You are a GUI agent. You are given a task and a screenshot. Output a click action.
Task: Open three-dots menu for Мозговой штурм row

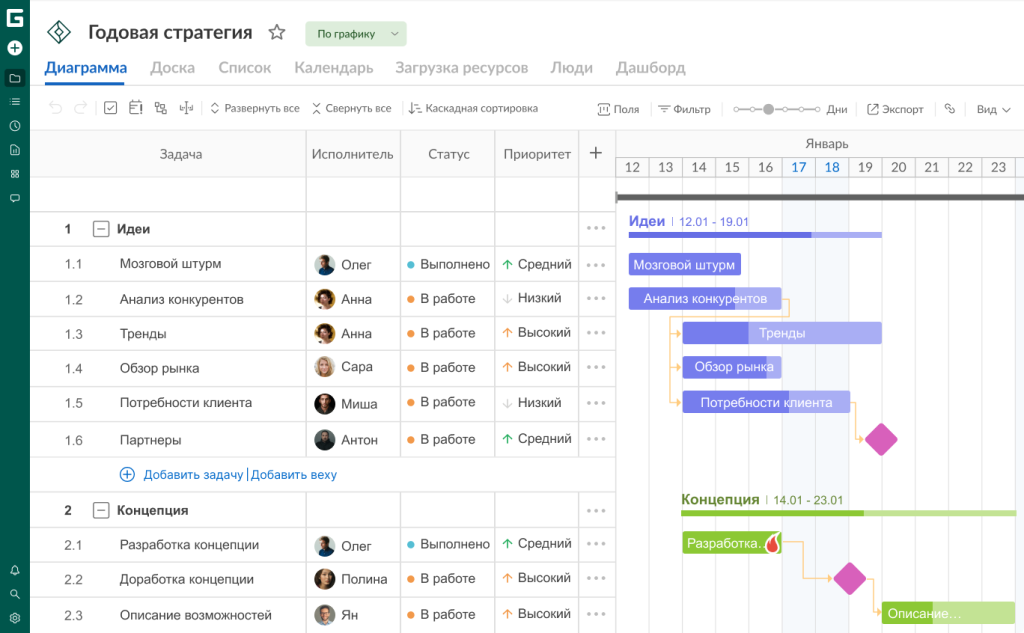596,265
